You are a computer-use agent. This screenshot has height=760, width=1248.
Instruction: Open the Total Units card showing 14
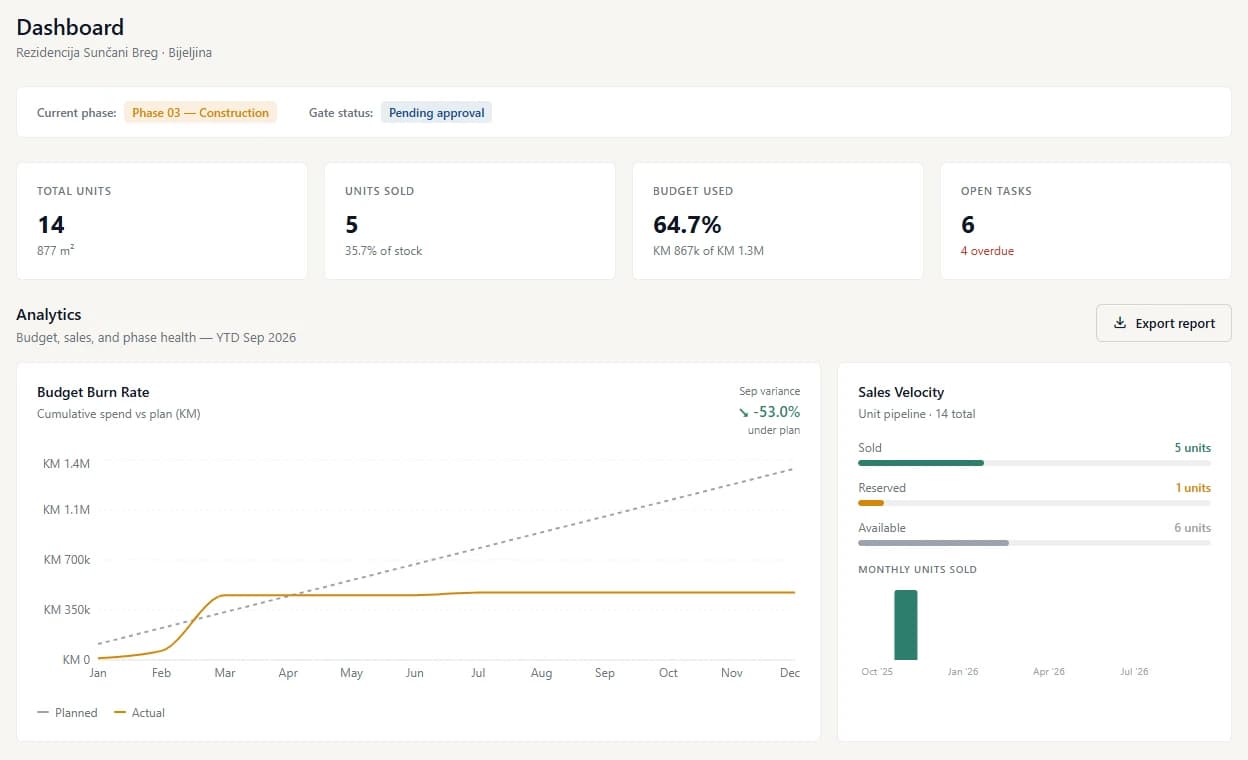(x=162, y=221)
